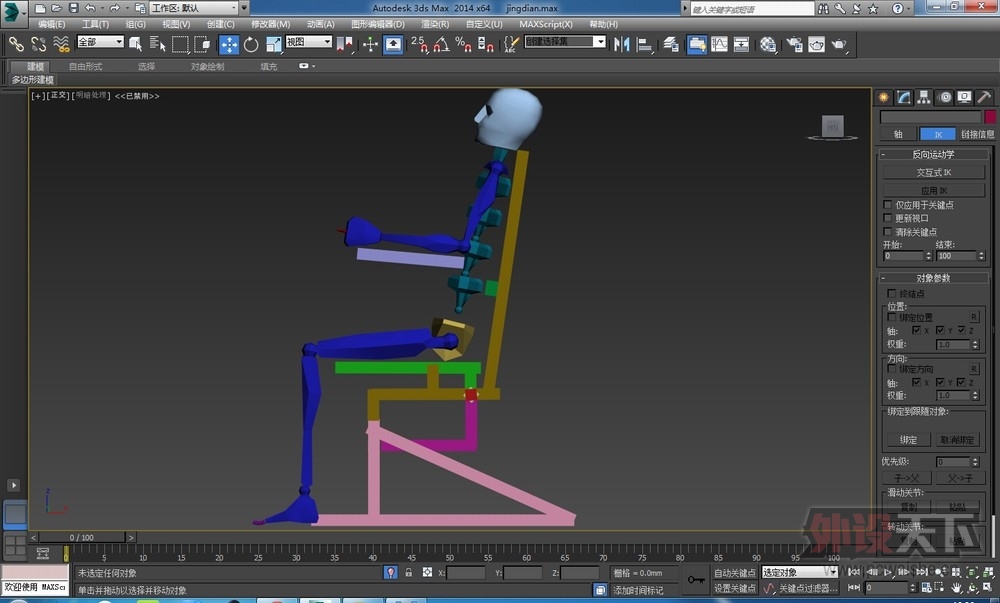
Task: Switch to the '自由形式' ribbon tab
Action: point(85,66)
